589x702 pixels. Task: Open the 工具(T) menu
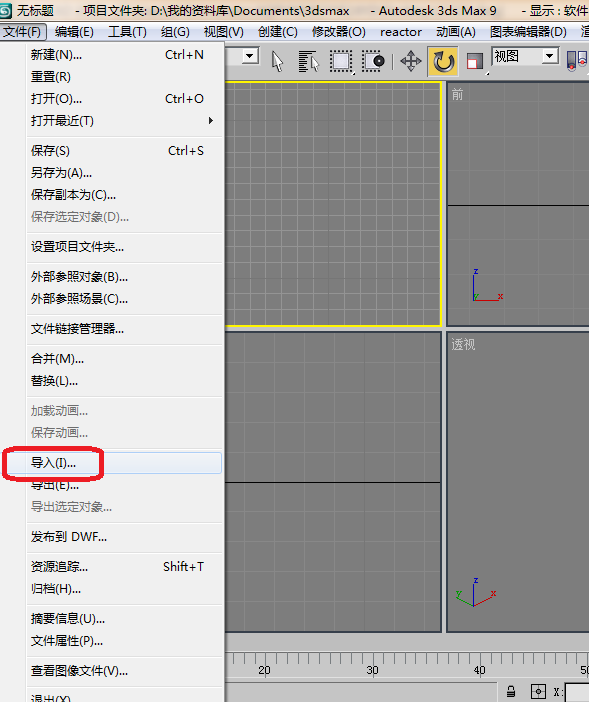[127, 32]
